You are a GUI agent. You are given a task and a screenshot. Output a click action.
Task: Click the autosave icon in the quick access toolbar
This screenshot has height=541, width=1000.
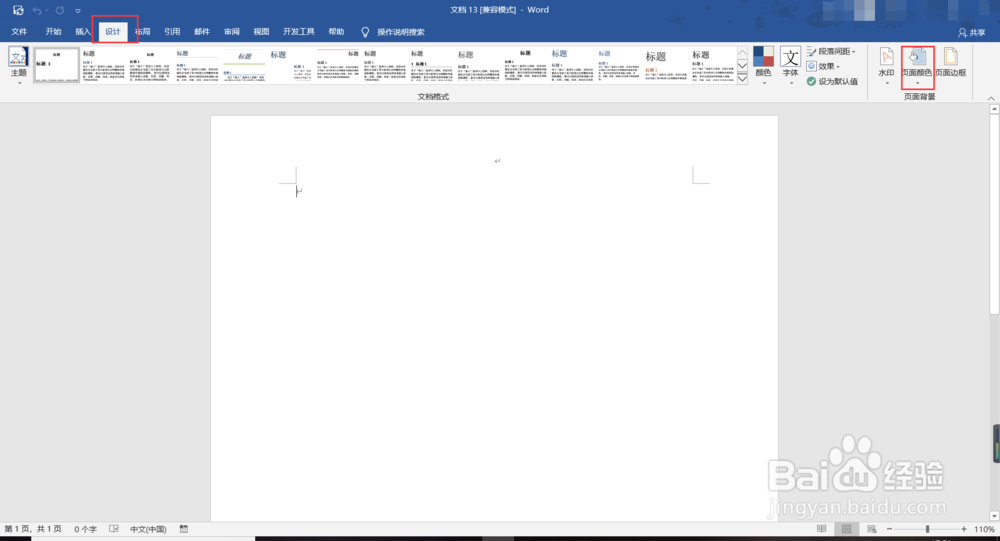pos(18,10)
